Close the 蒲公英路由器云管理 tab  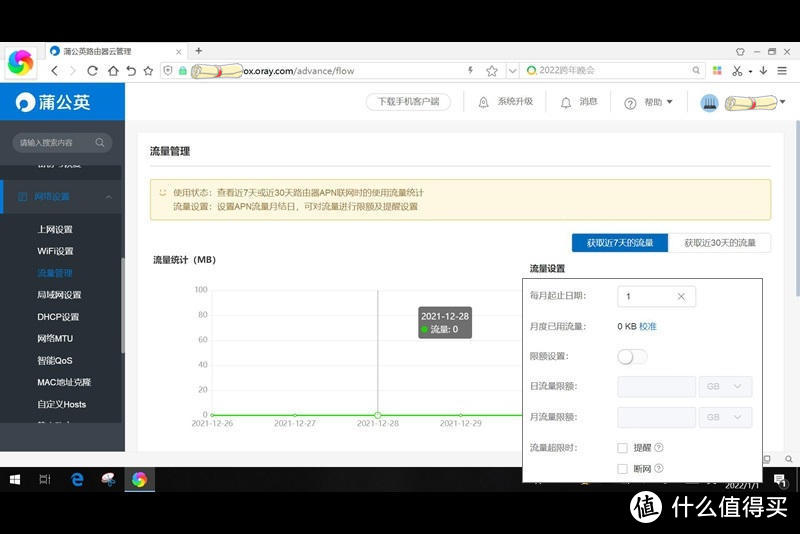[x=179, y=52]
